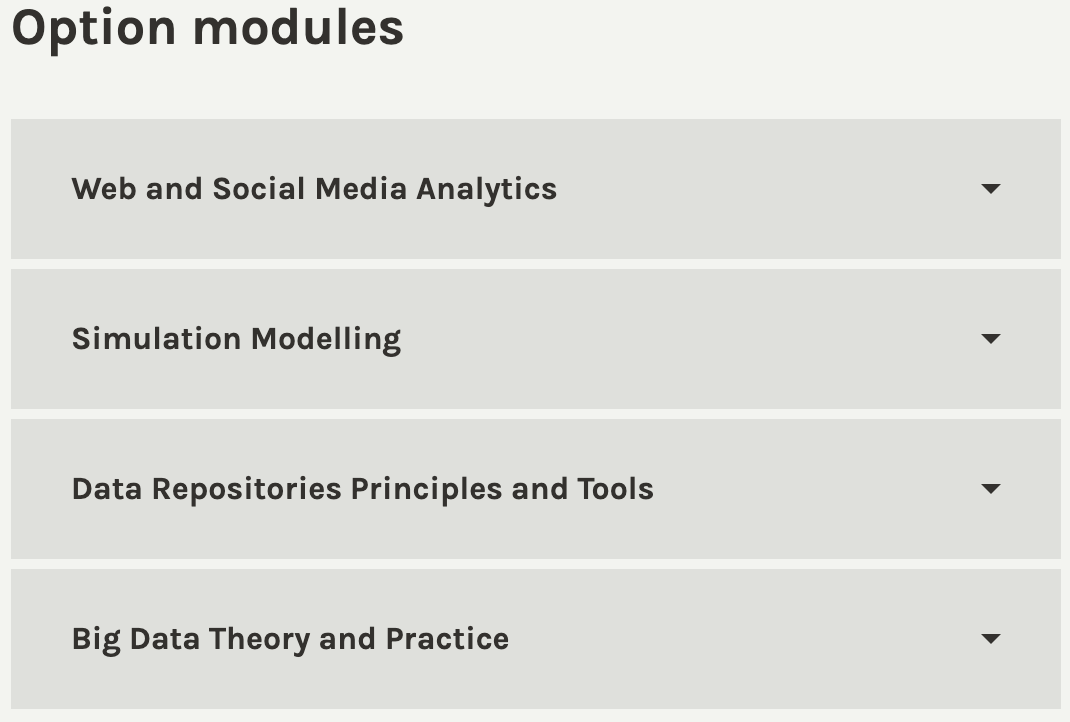Screen dimensions: 1070x722
Task: Expand Big Data Theory and Practice section
Action: click(x=535, y=639)
